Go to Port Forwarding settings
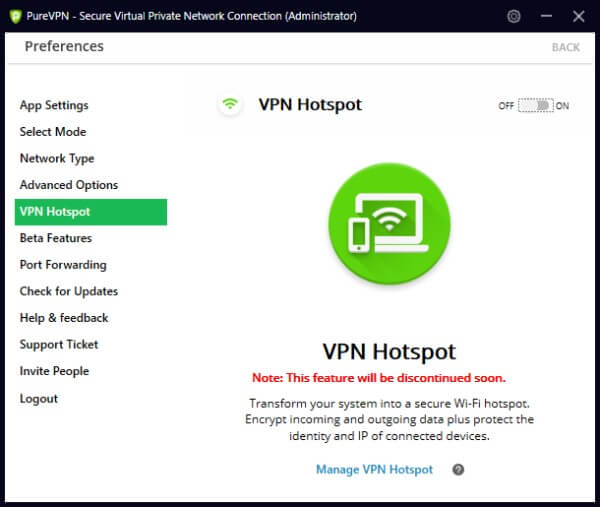Image resolution: width=600 pixels, height=507 pixels. [x=63, y=265]
